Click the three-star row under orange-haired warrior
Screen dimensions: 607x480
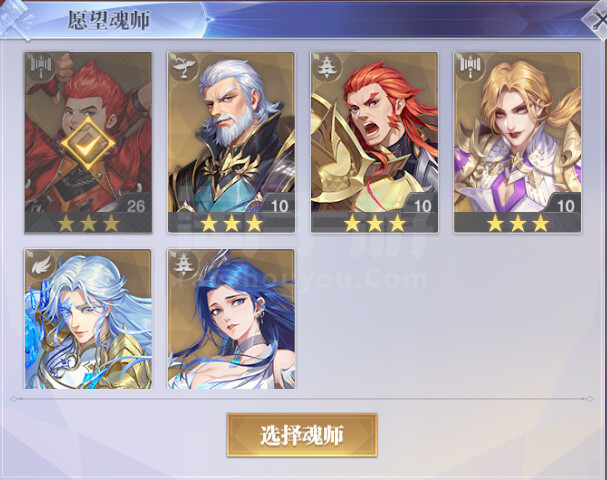[x=374, y=223]
